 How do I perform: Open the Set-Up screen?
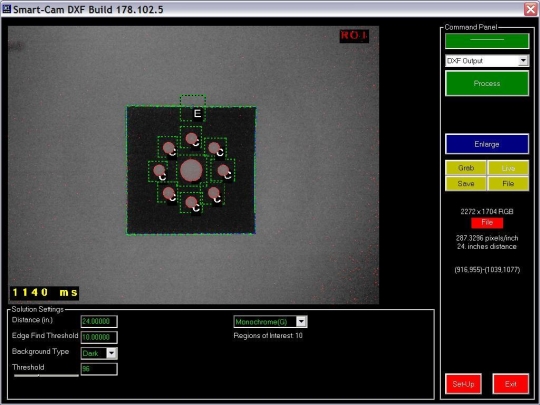(463, 384)
